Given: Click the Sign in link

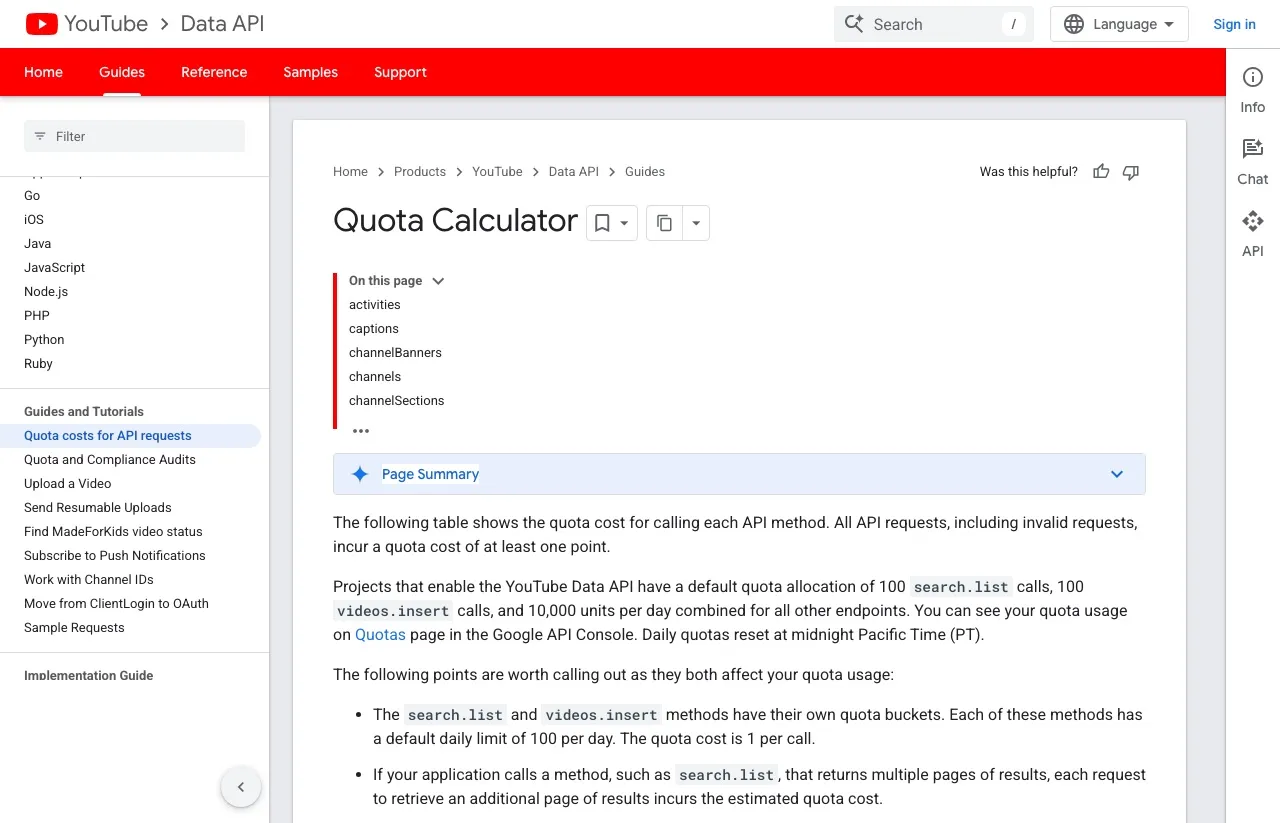Looking at the screenshot, I should pos(1234,24).
